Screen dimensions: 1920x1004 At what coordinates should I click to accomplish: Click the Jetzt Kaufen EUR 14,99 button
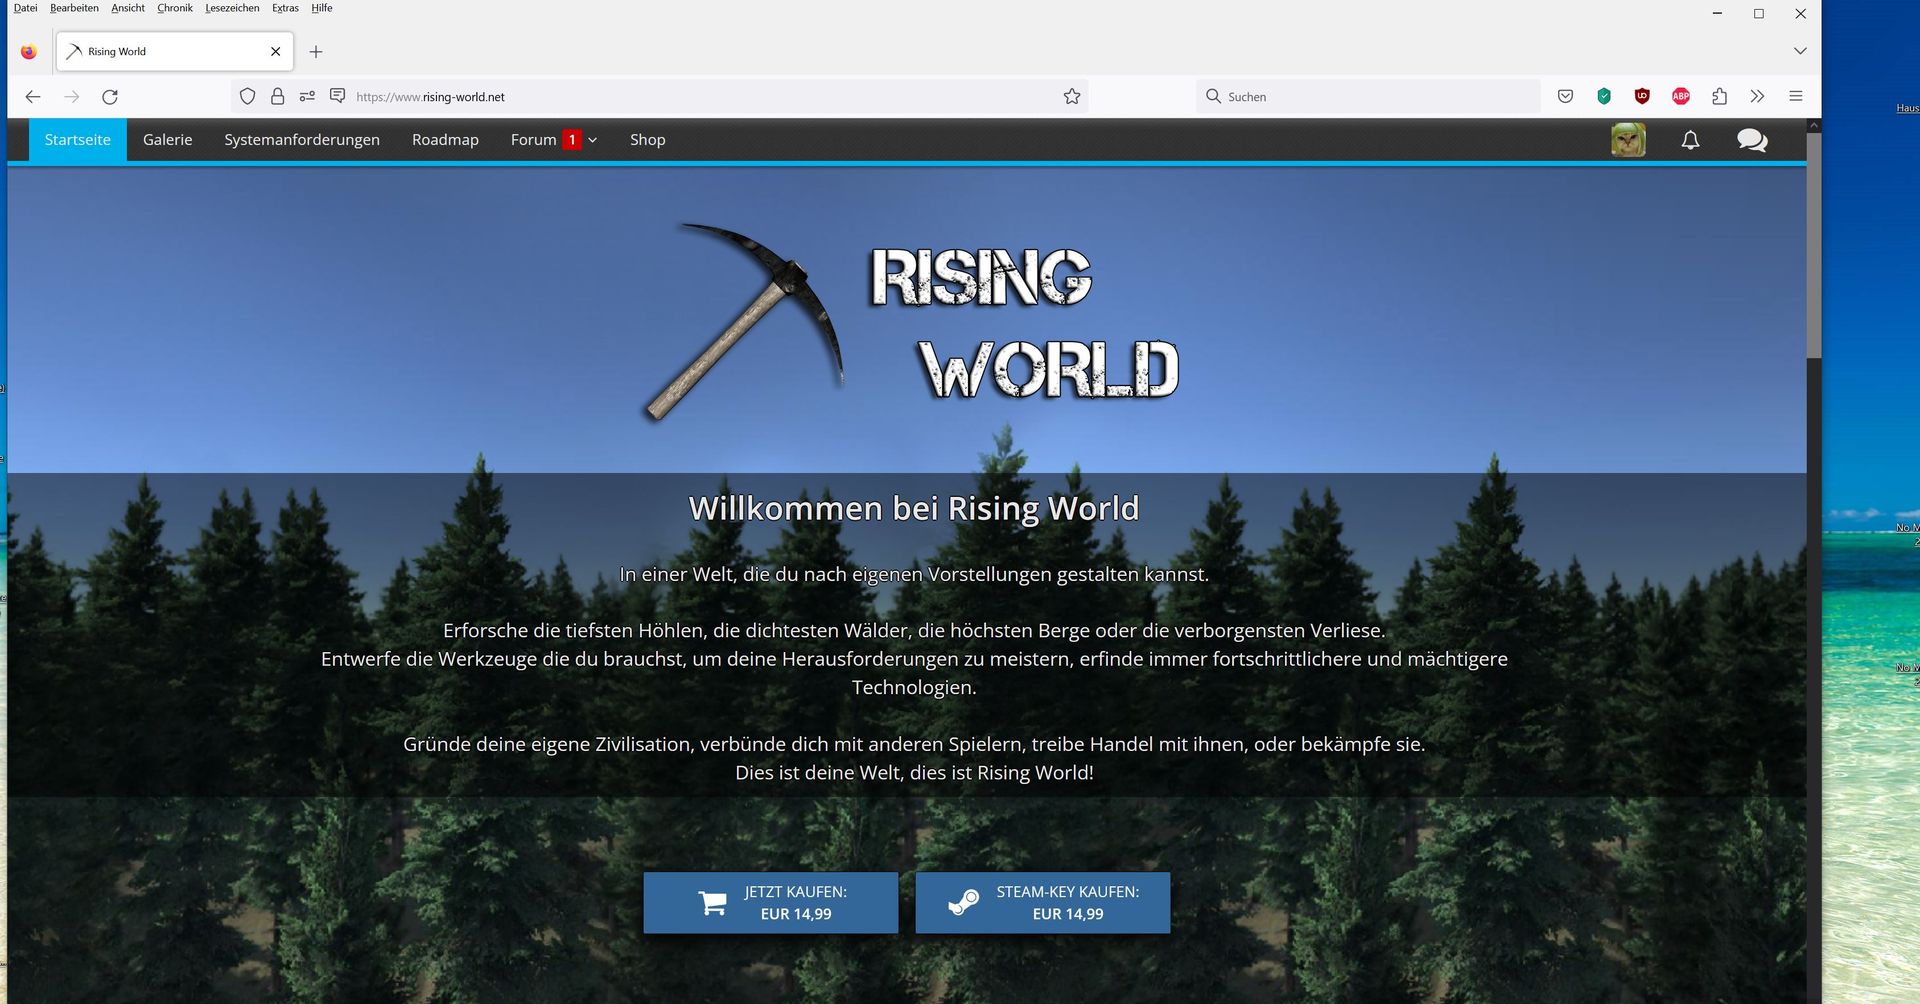point(770,903)
